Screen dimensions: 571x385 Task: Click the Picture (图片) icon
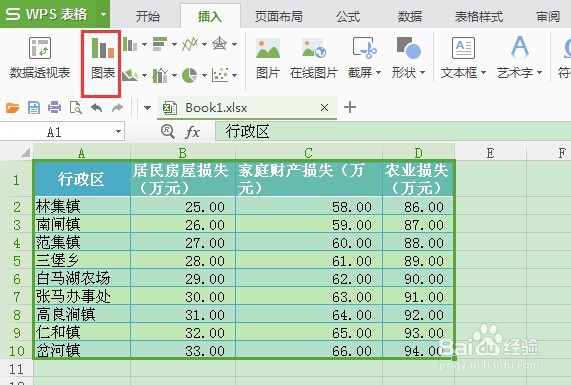click(268, 48)
